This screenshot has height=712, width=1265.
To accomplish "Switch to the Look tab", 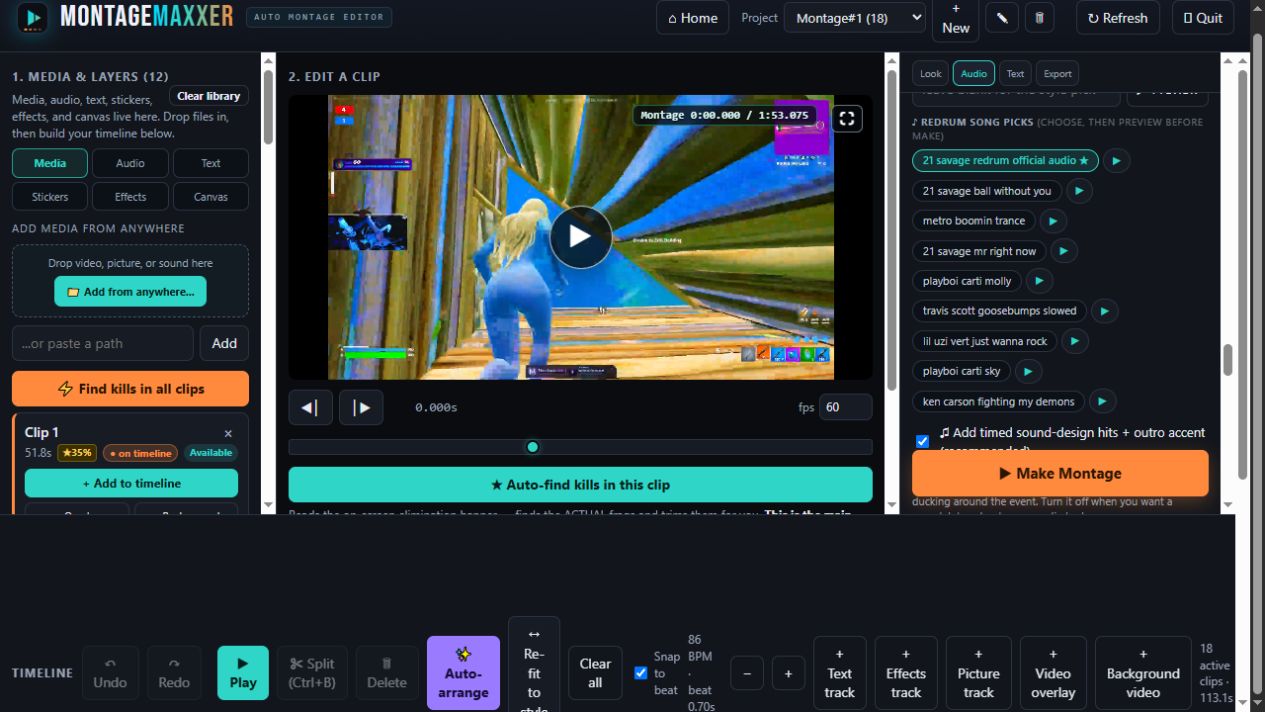I will pyautogui.click(x=931, y=73).
